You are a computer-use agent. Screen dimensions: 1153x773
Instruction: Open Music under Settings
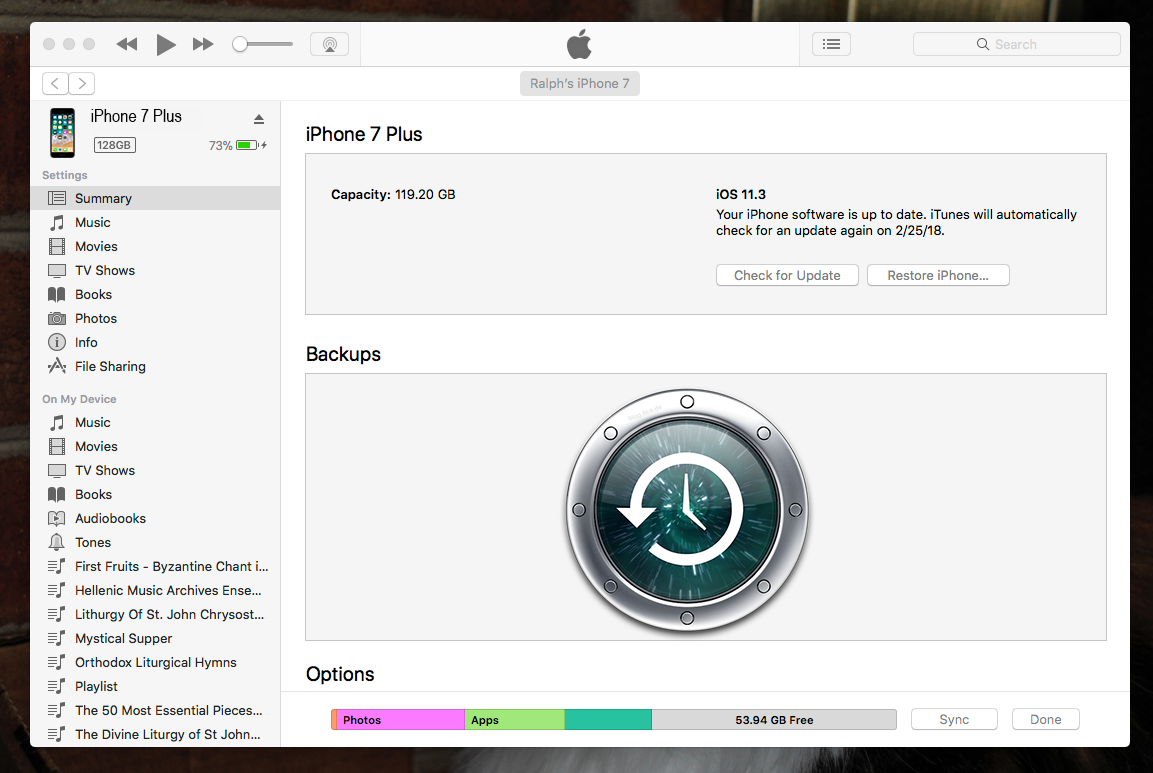[x=155, y=222]
